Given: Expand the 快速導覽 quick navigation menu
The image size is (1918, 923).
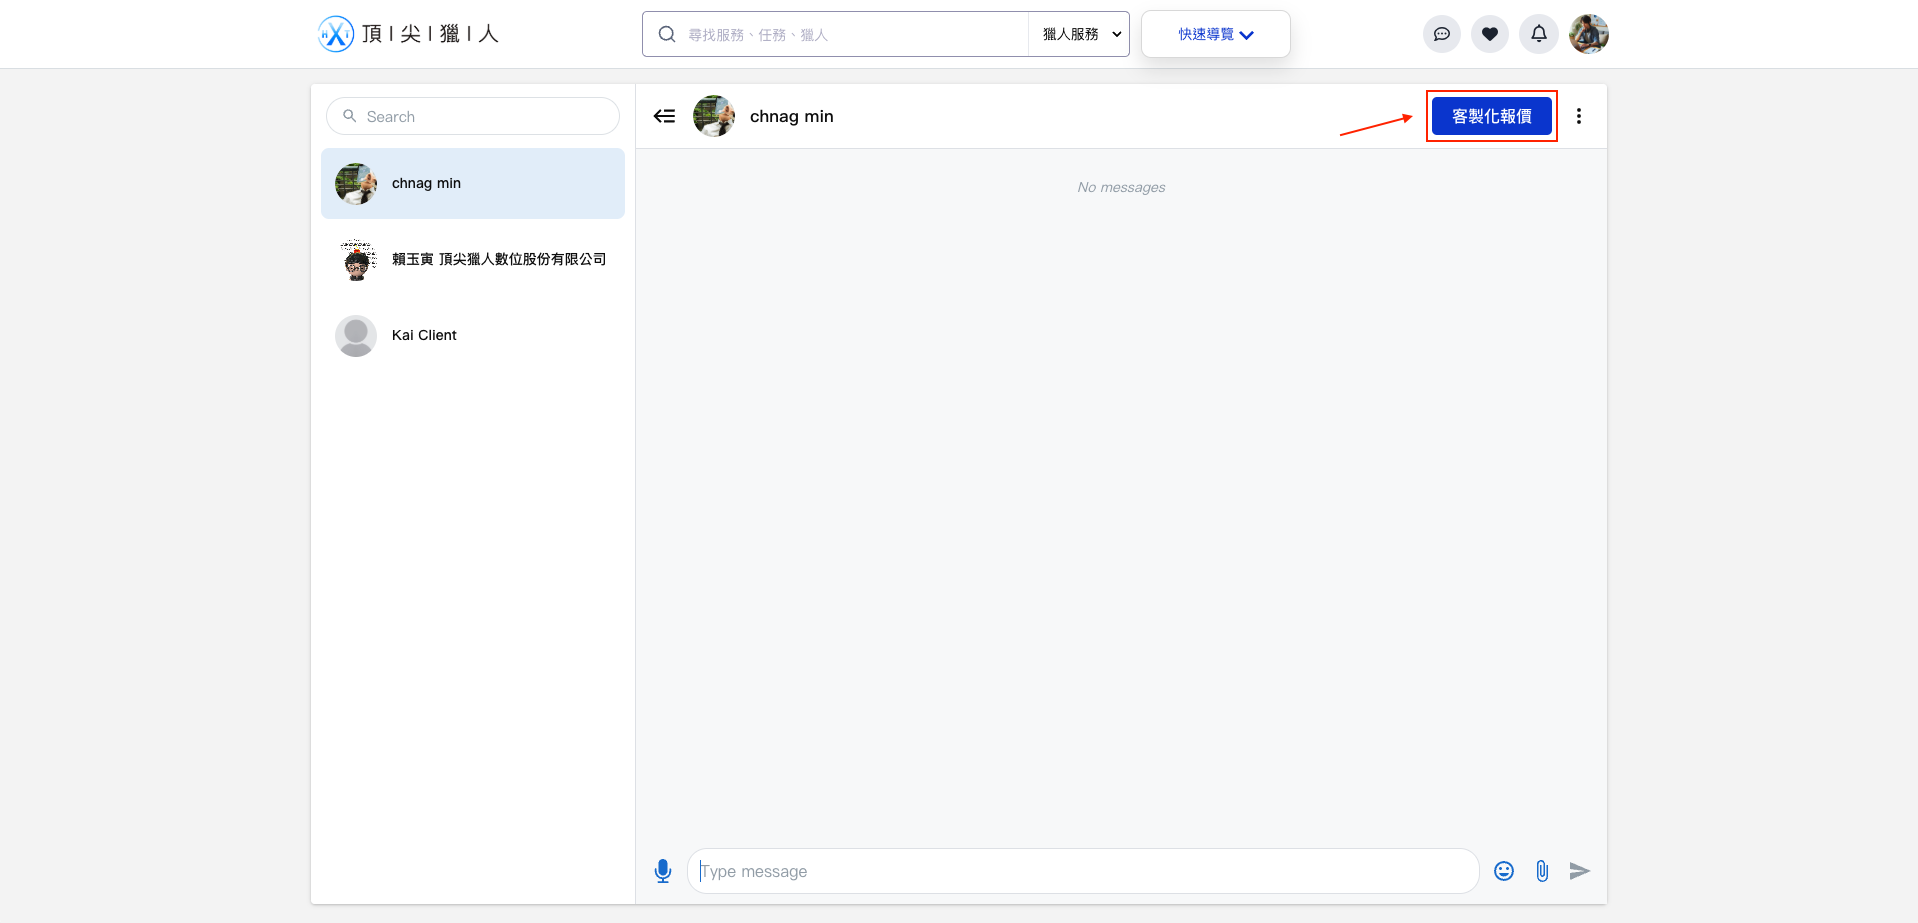Looking at the screenshot, I should click(x=1215, y=34).
